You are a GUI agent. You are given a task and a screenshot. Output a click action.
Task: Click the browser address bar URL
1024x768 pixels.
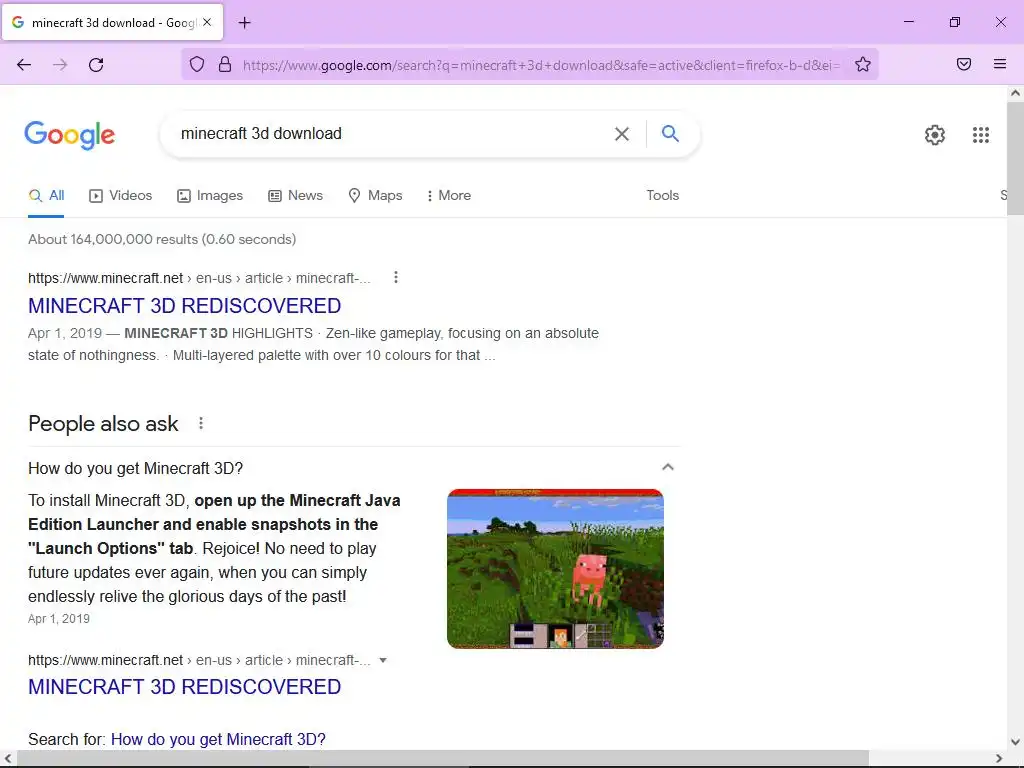[x=541, y=65]
